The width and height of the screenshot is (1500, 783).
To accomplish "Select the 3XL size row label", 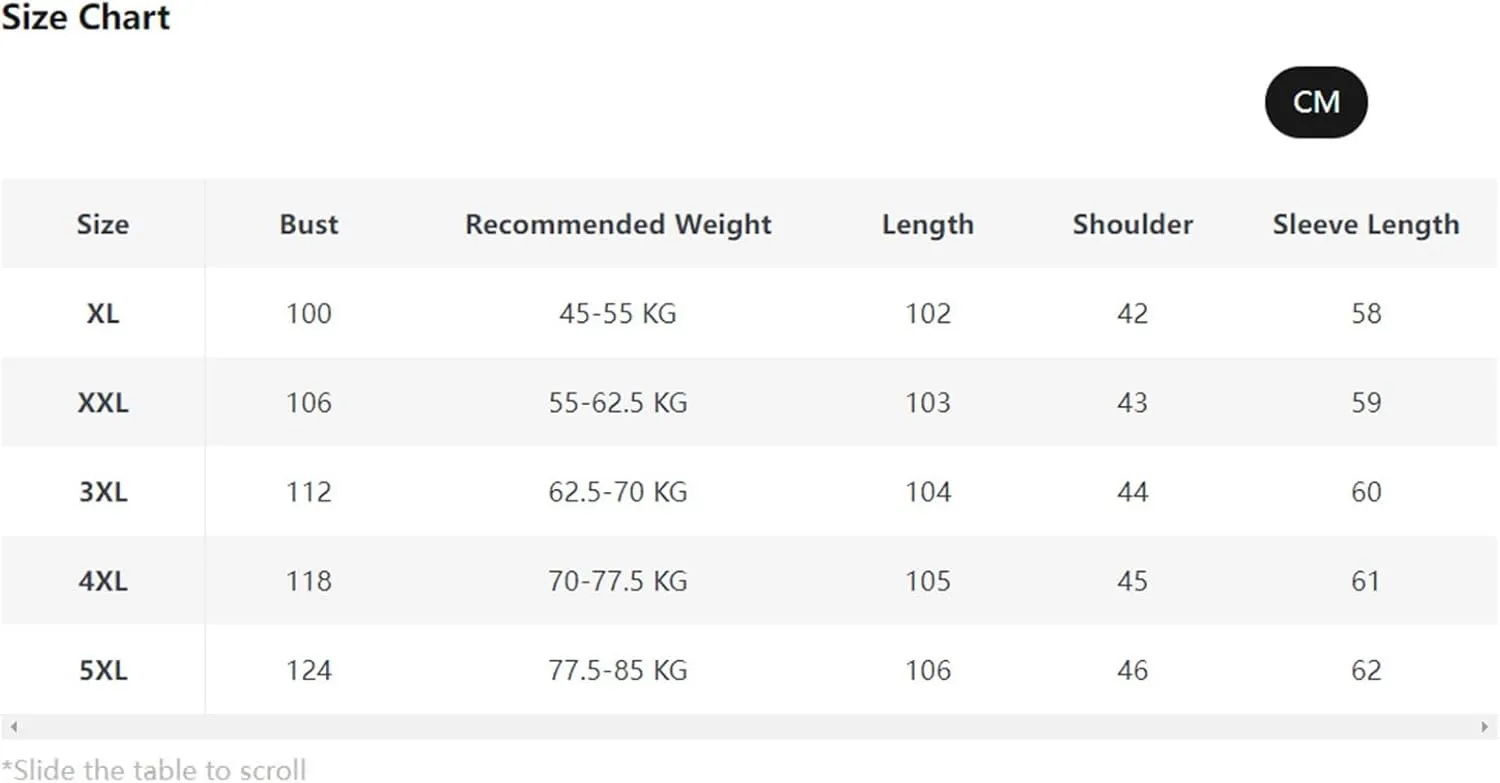I will tap(103, 492).
